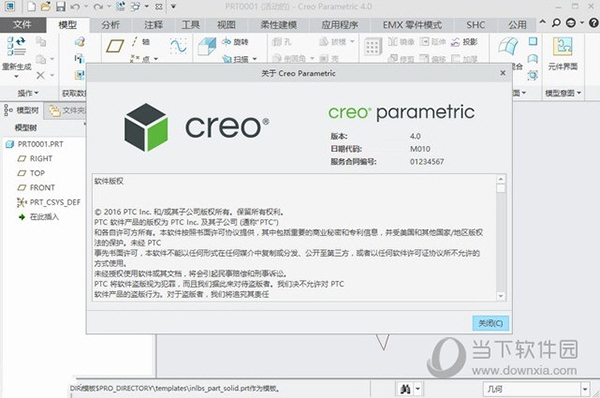Select PRT_CSYS_DEF in the model tree
The height and width of the screenshot is (398, 600).
pyautogui.click(x=49, y=202)
